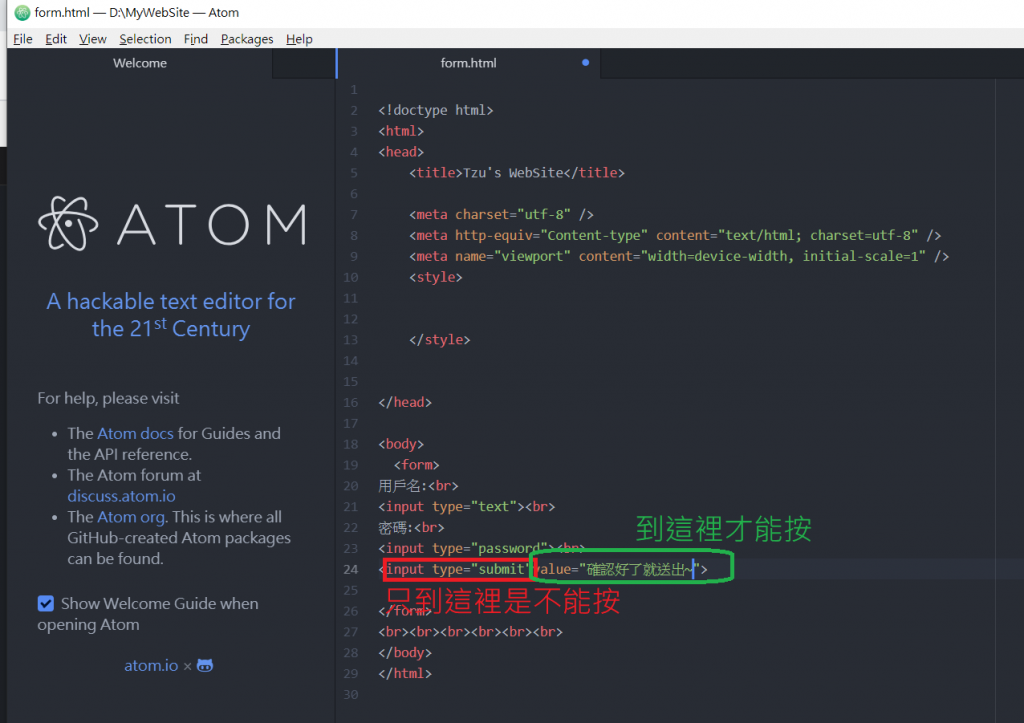Click the closing </style> tag line

pos(440,340)
